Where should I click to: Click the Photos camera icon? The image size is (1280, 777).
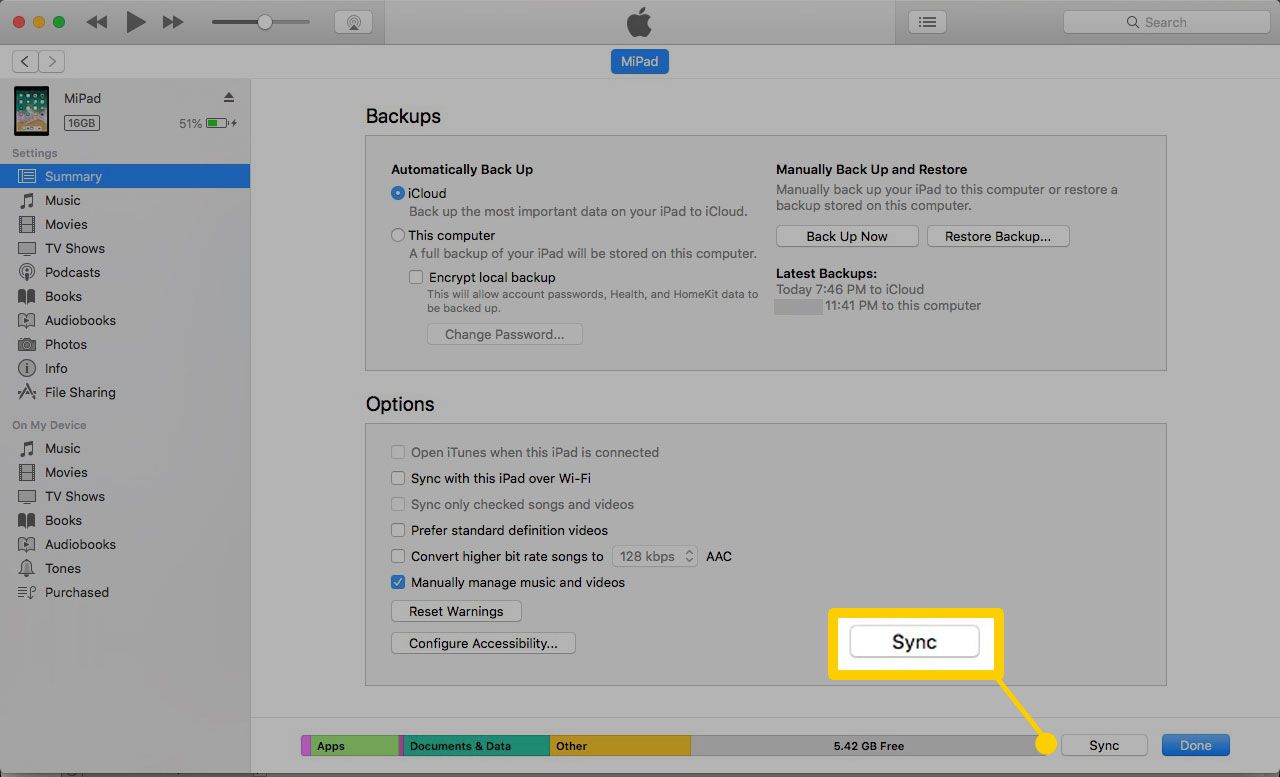tap(27, 344)
